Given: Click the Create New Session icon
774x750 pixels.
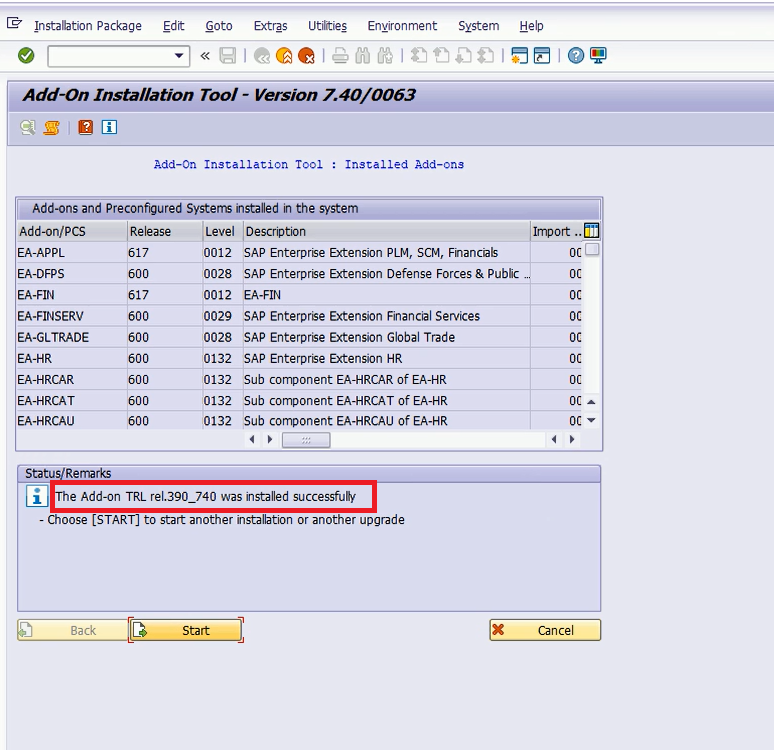Looking at the screenshot, I should click(519, 56).
